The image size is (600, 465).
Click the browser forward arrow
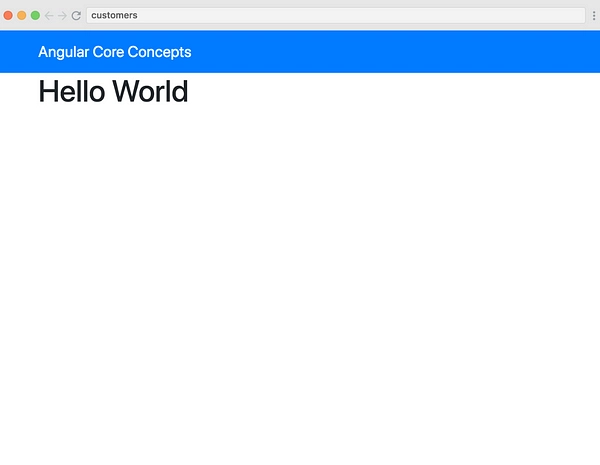pyautogui.click(x=62, y=16)
